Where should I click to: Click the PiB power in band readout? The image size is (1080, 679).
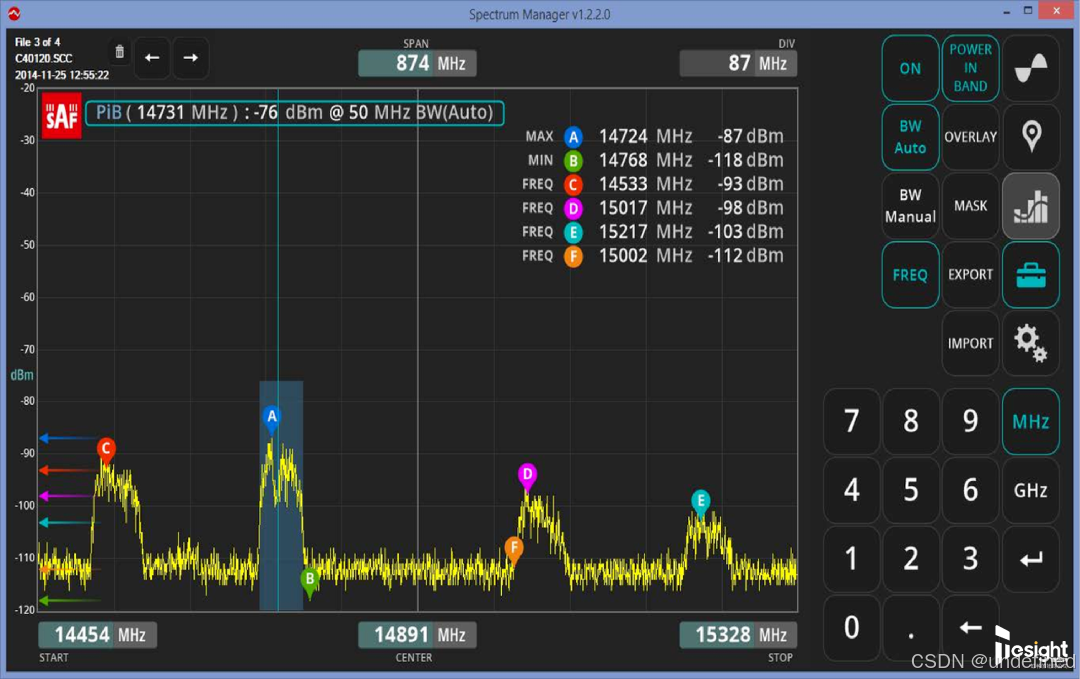[x=295, y=113]
